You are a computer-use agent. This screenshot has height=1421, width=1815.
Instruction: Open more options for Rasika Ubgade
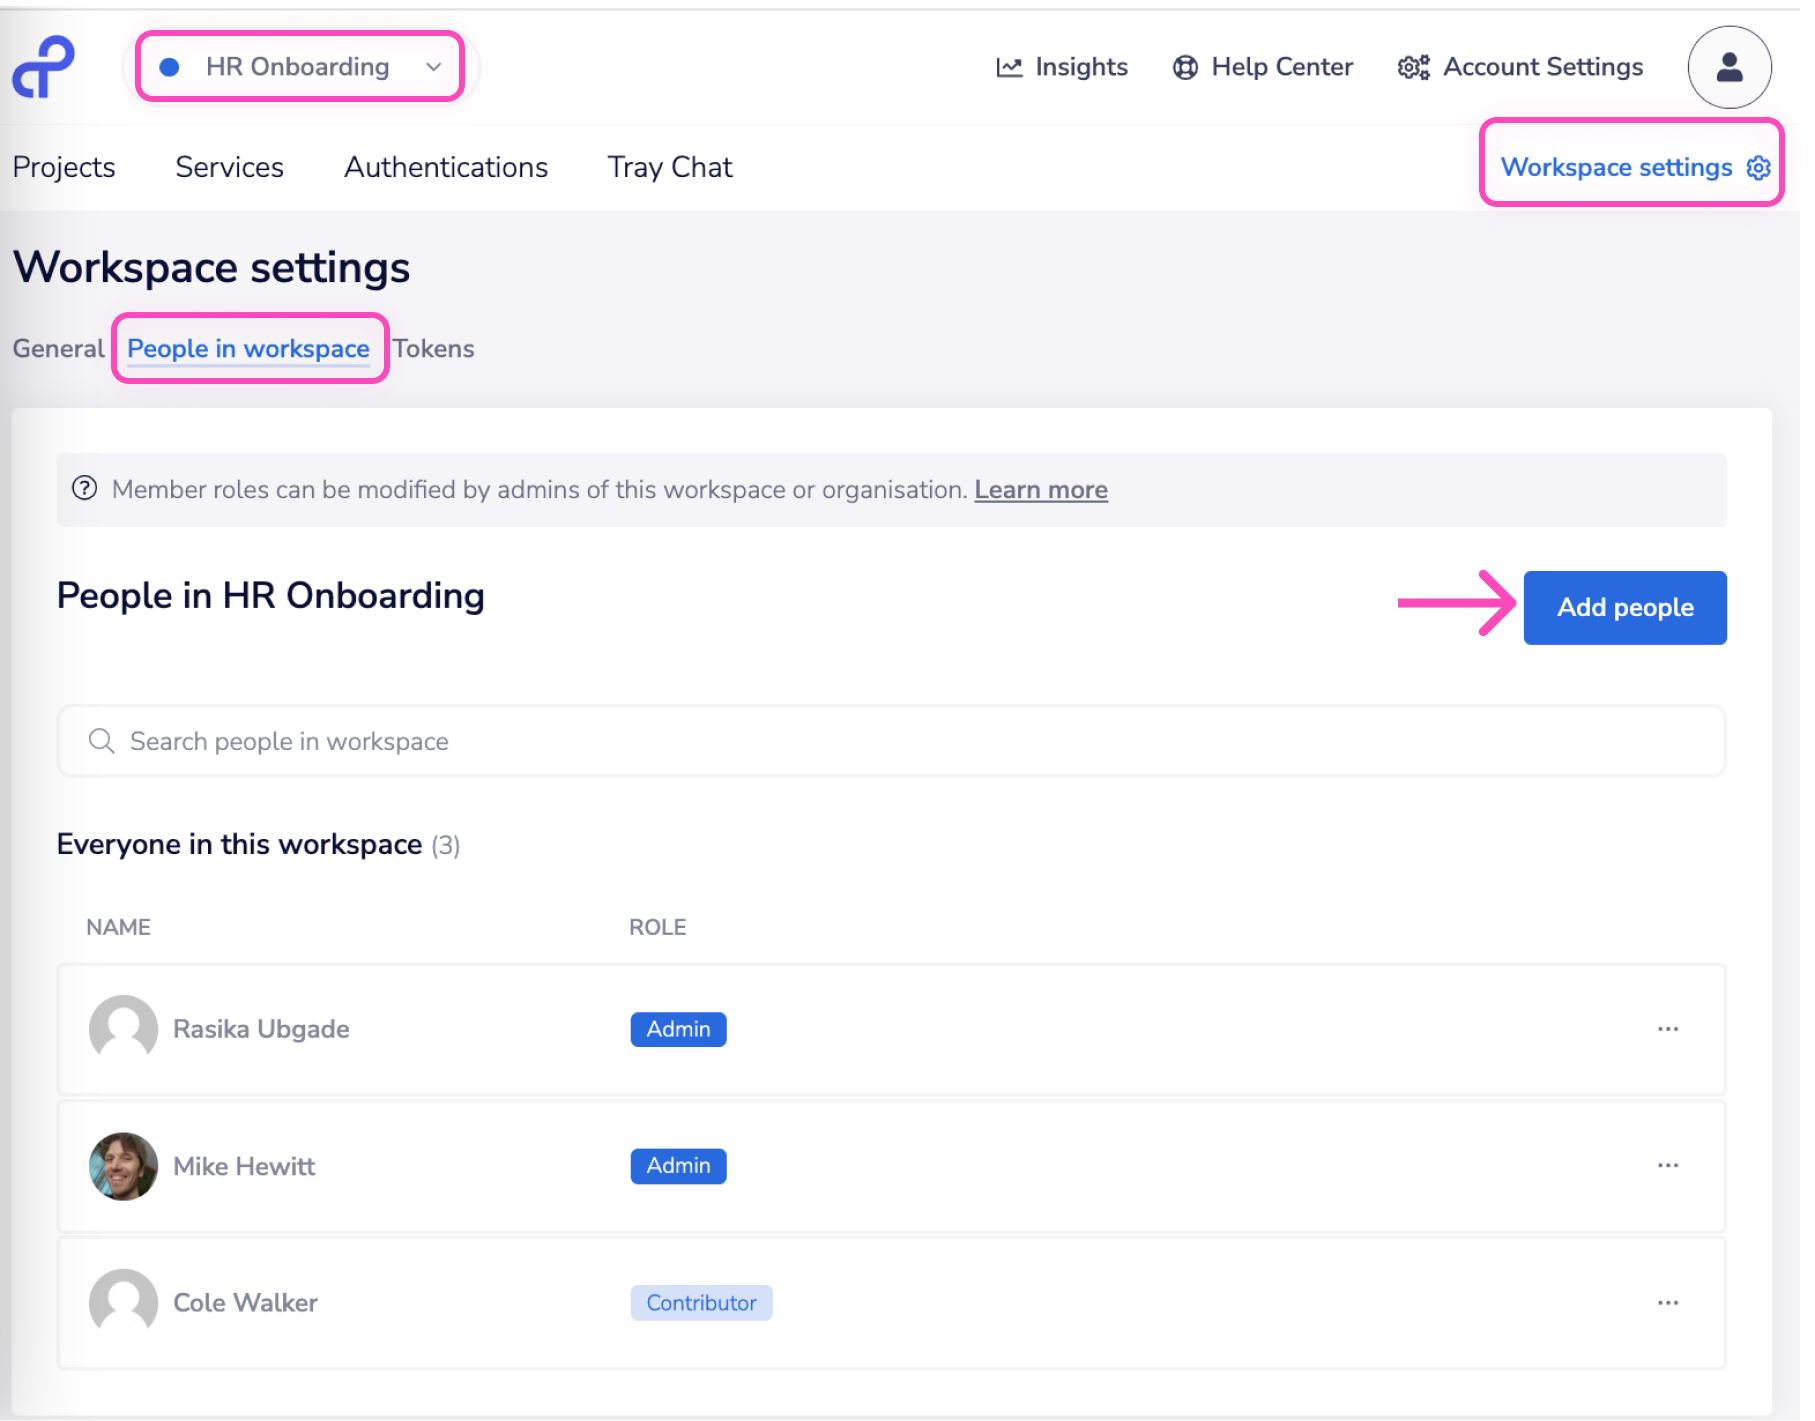pos(1667,1029)
